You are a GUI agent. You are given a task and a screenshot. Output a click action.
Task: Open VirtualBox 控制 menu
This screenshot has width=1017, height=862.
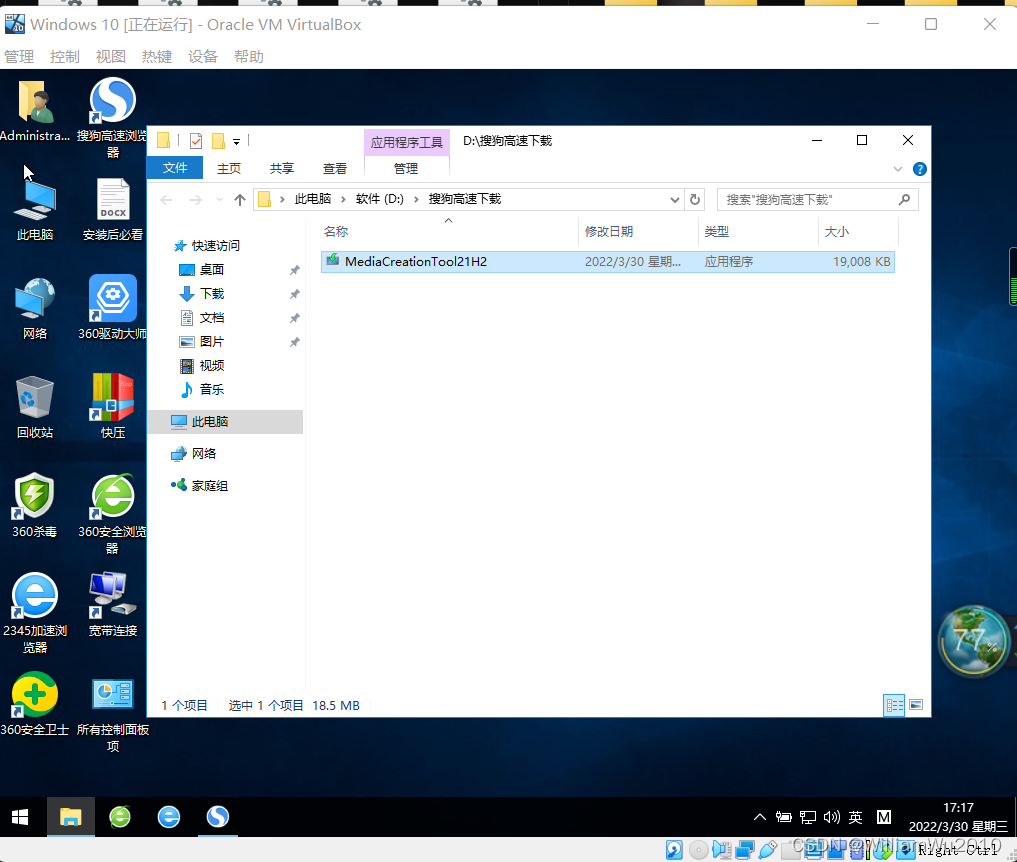pyautogui.click(x=64, y=57)
